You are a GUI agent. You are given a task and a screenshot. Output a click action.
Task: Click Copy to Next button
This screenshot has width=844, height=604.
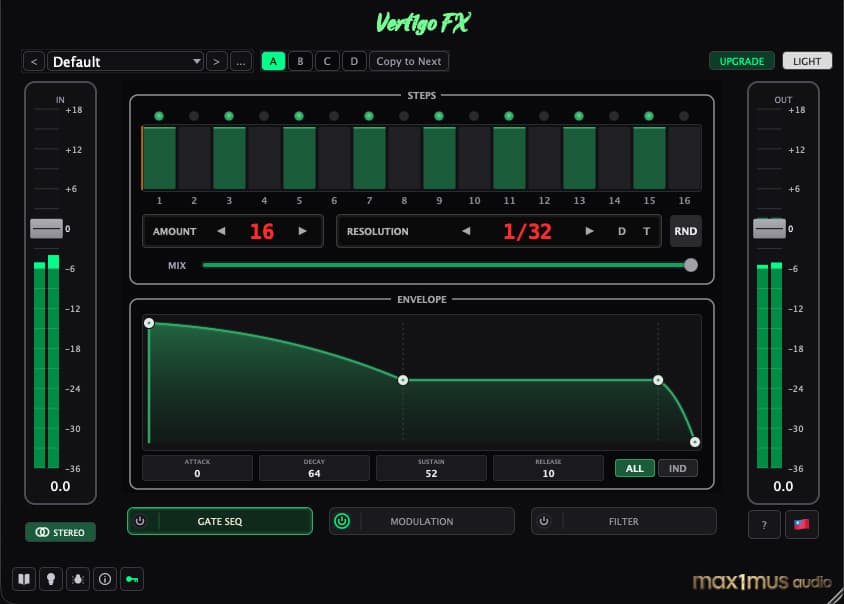[x=409, y=61]
